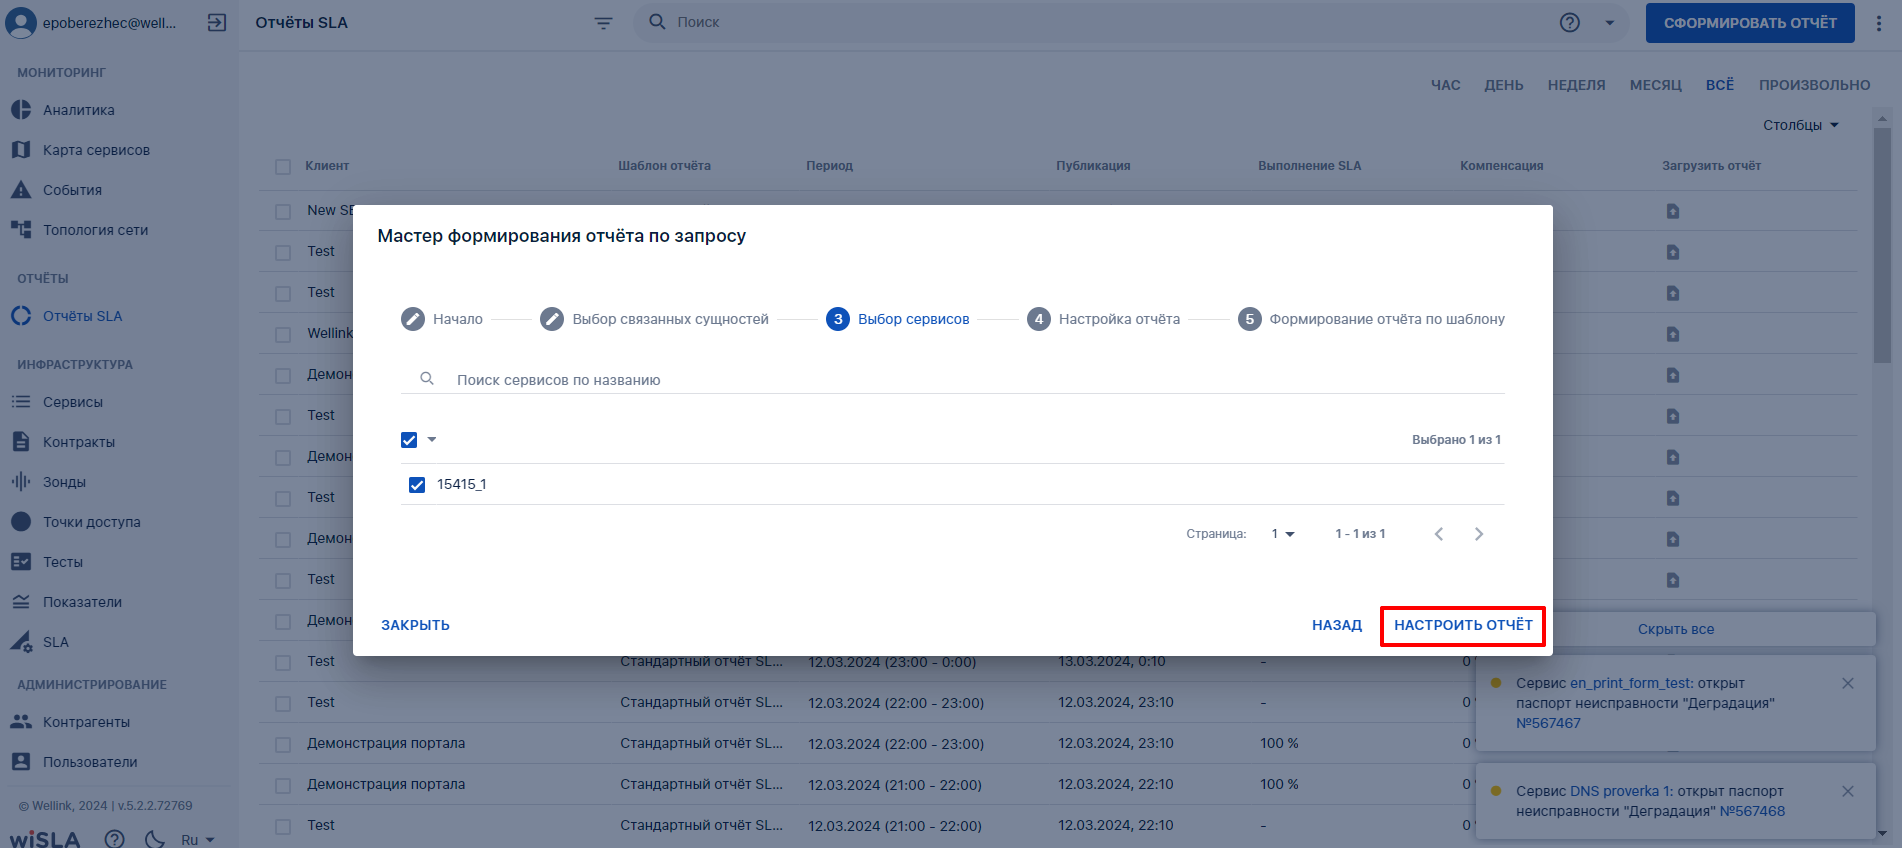This screenshot has width=1902, height=848.
Task: Click the logout icon next to the user email
Action: click(x=217, y=22)
